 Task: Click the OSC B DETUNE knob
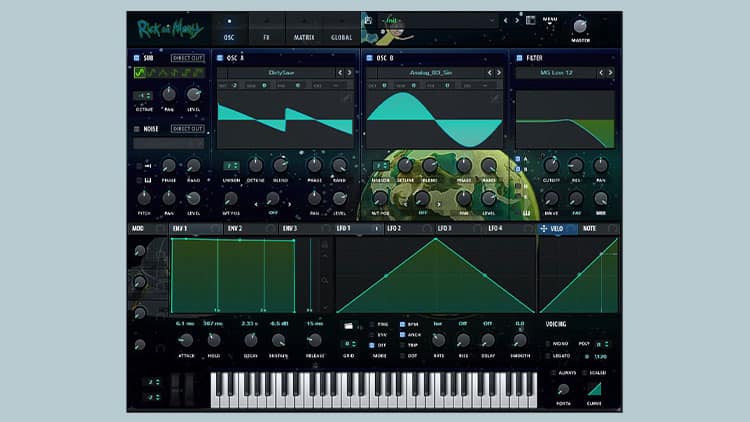[x=405, y=166]
